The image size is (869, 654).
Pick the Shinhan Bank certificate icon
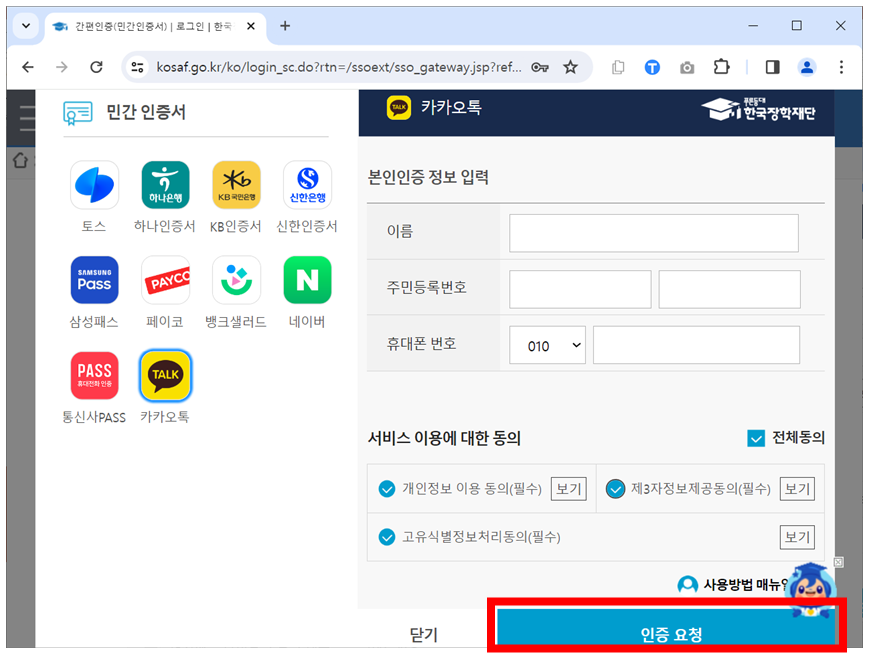308,185
